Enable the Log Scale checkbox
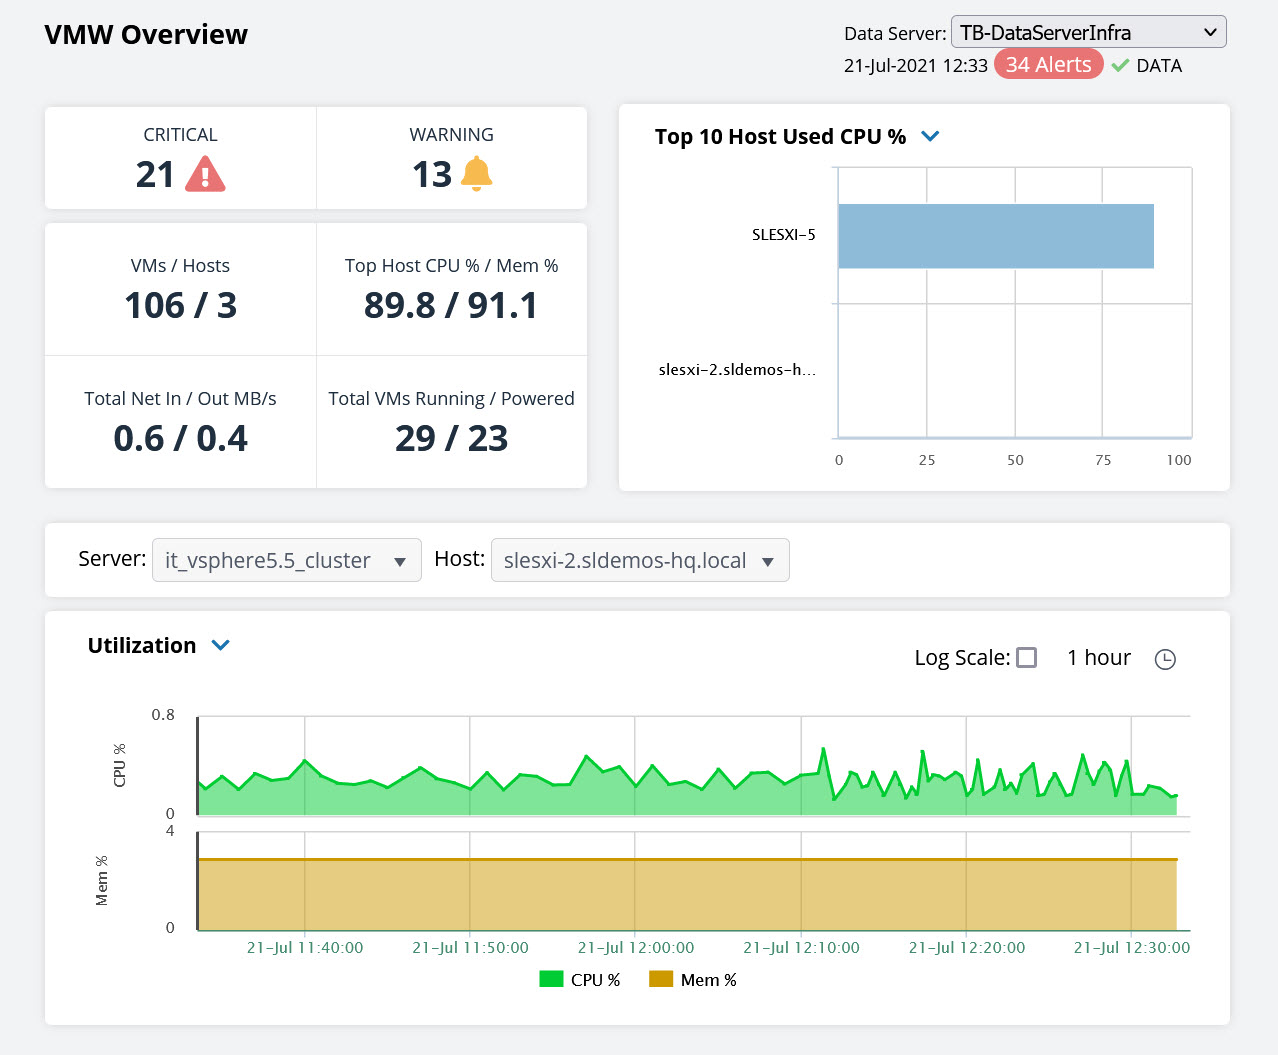This screenshot has height=1055, width=1278. pos(1026,658)
